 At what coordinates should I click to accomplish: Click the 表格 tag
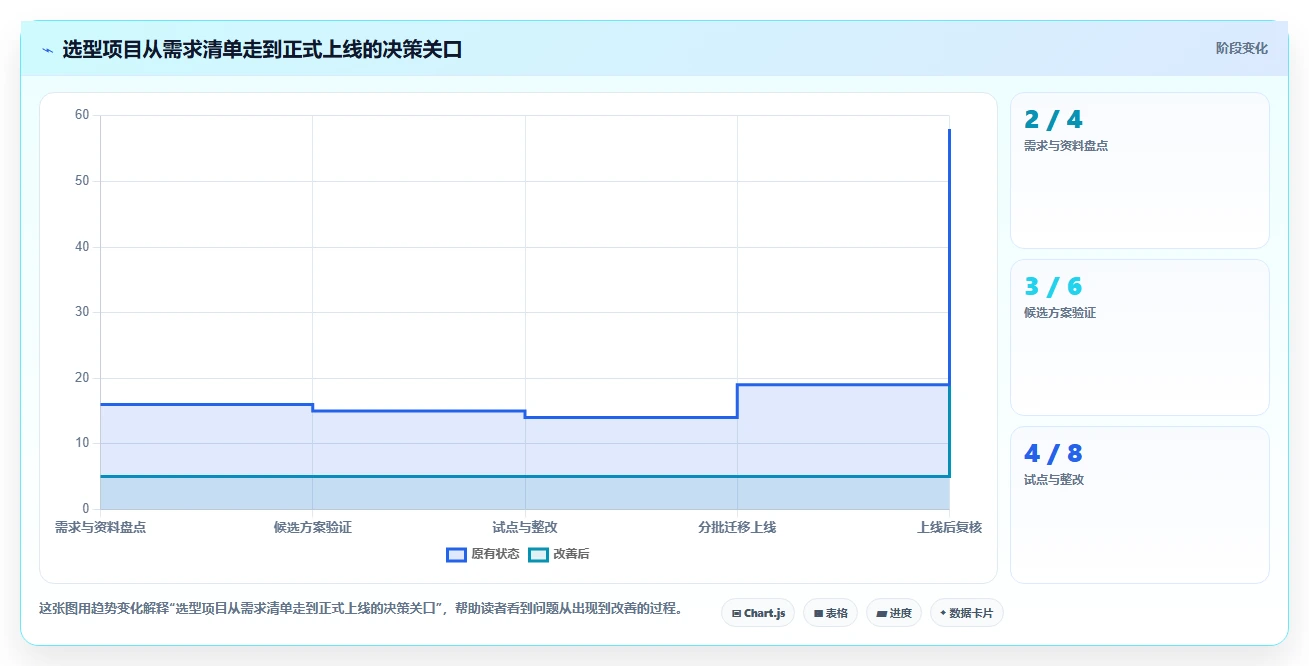point(830,613)
